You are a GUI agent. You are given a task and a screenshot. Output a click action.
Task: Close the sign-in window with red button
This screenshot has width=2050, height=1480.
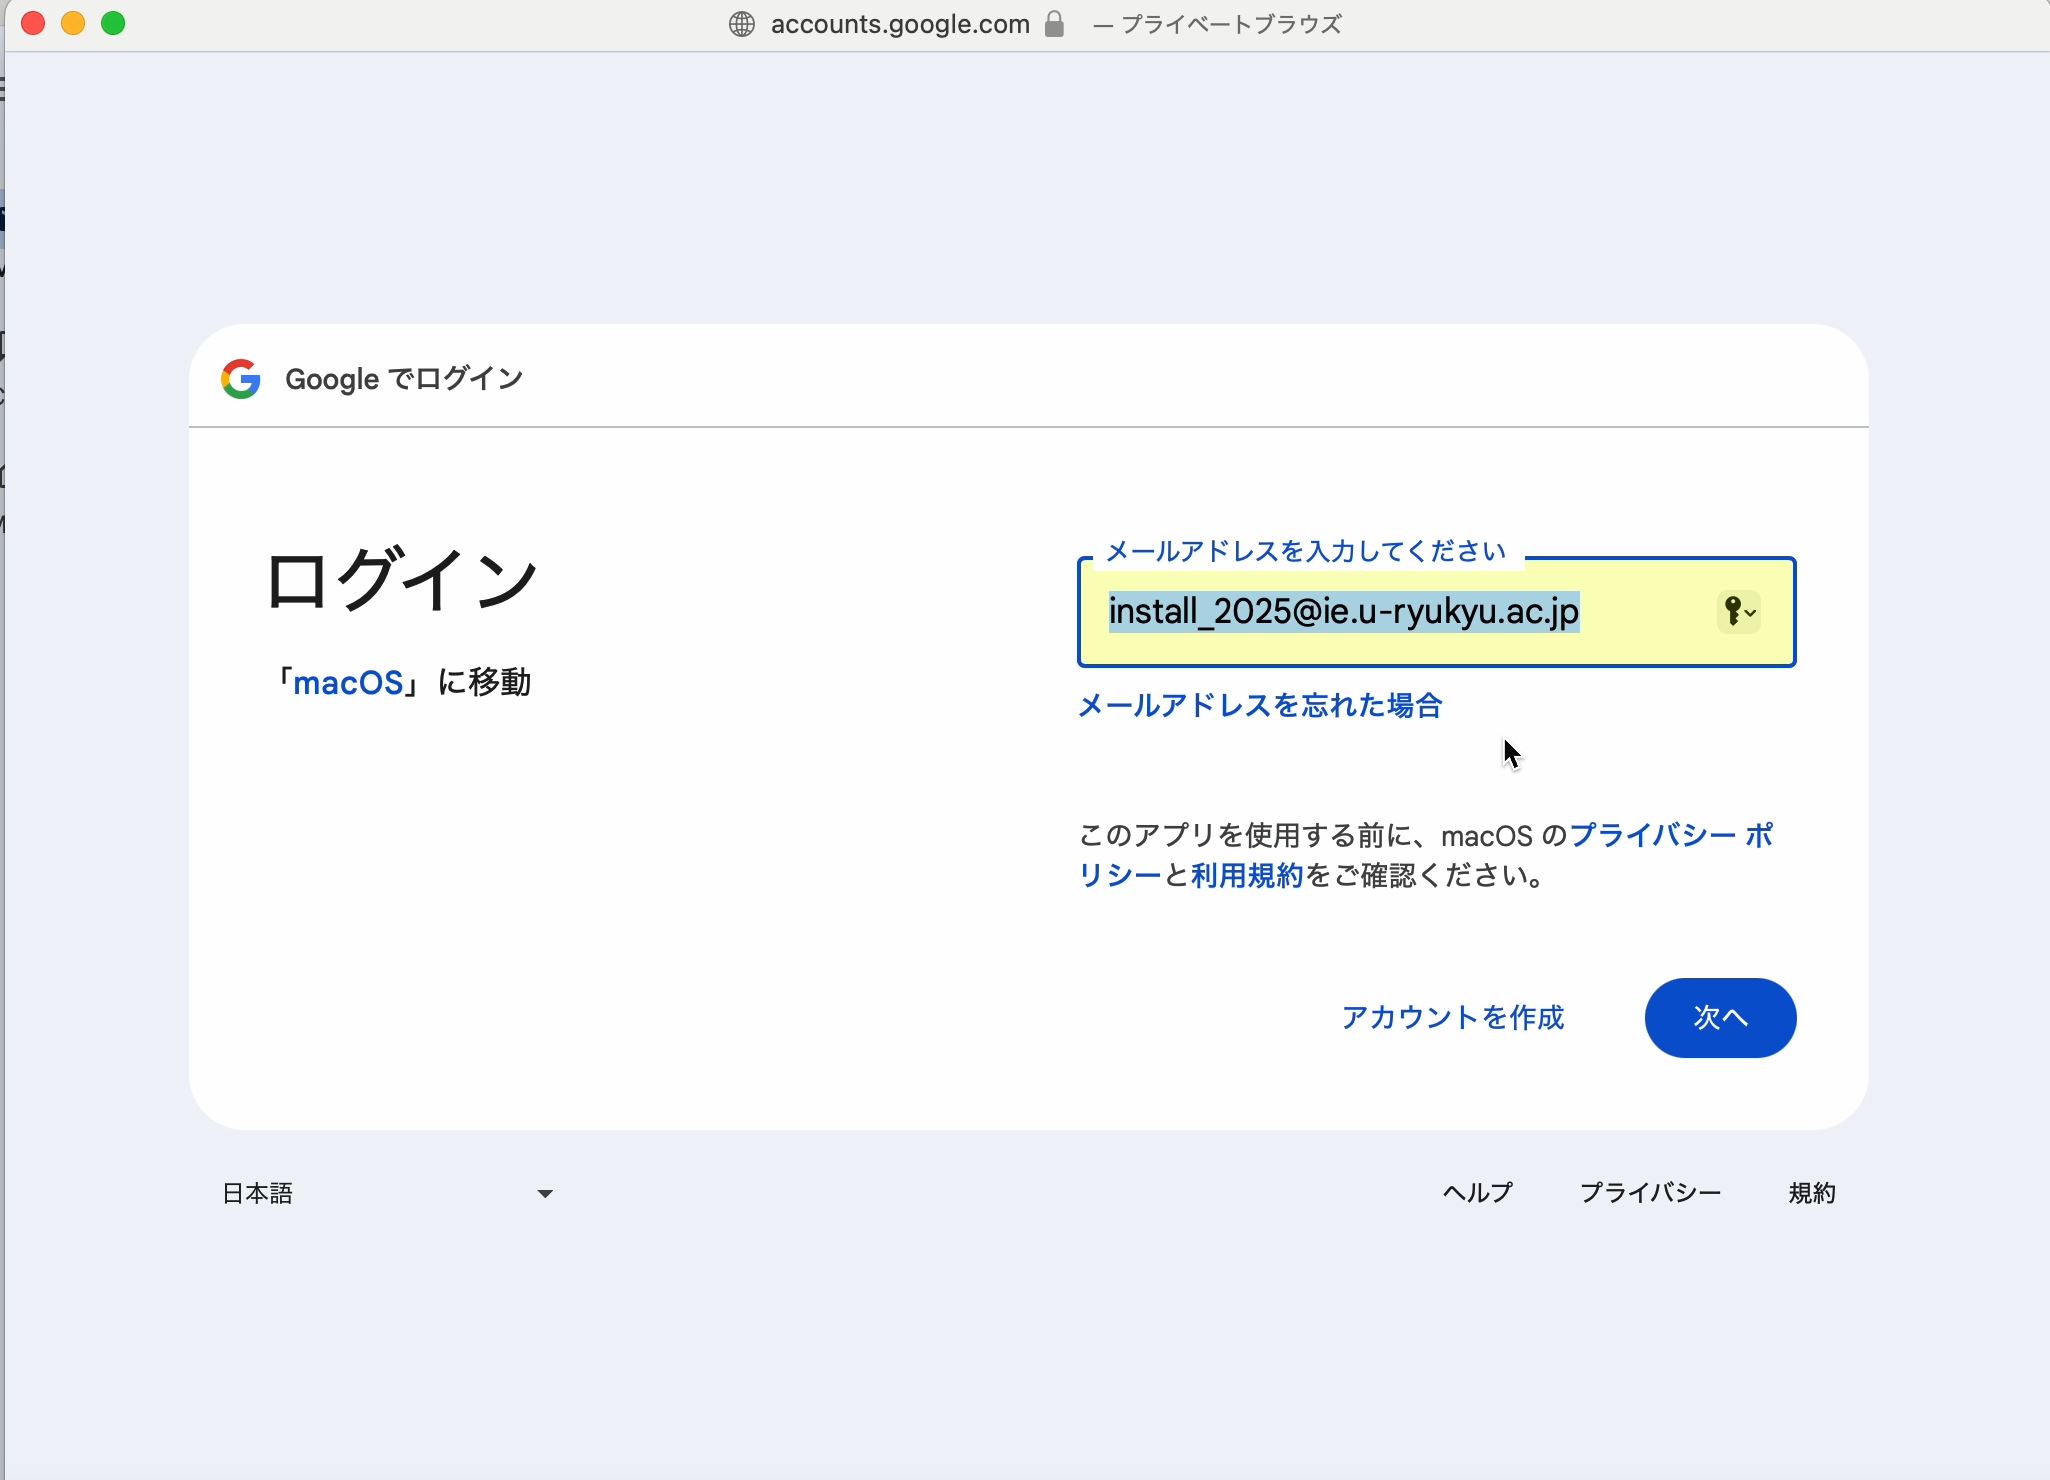click(x=33, y=23)
